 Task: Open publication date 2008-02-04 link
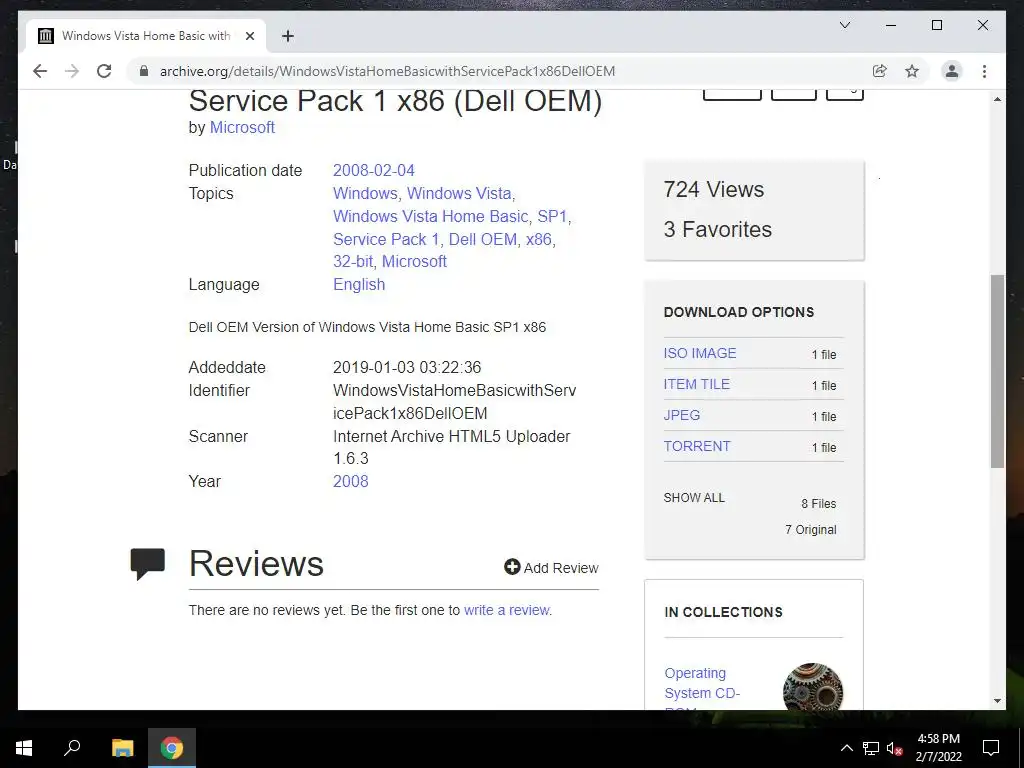click(374, 170)
